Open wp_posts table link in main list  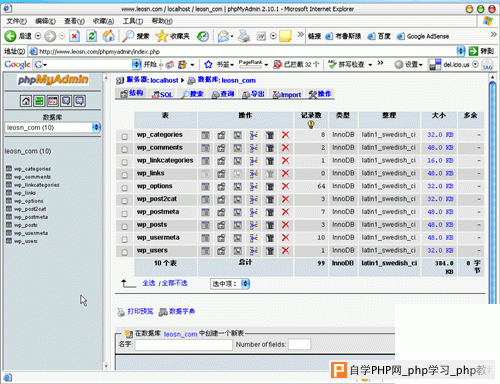coord(152,225)
